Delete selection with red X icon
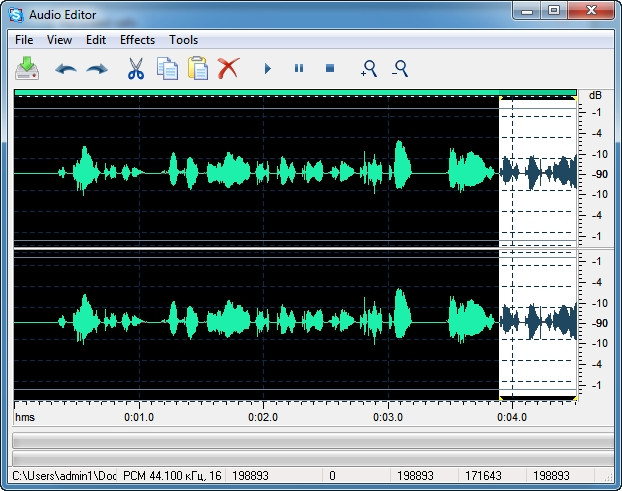622x491 pixels. point(228,68)
